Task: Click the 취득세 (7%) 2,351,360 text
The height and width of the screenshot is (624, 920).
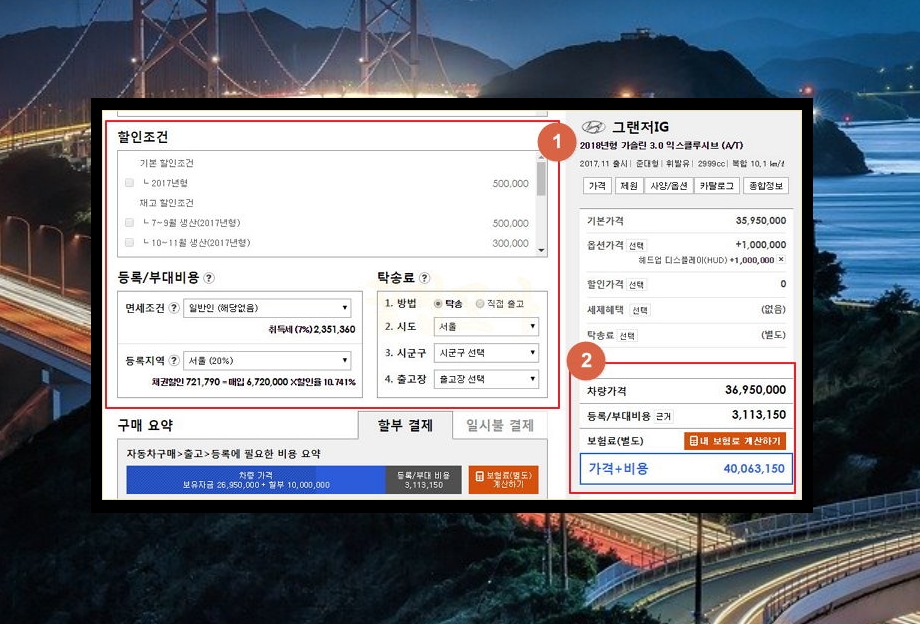Action: point(312,330)
